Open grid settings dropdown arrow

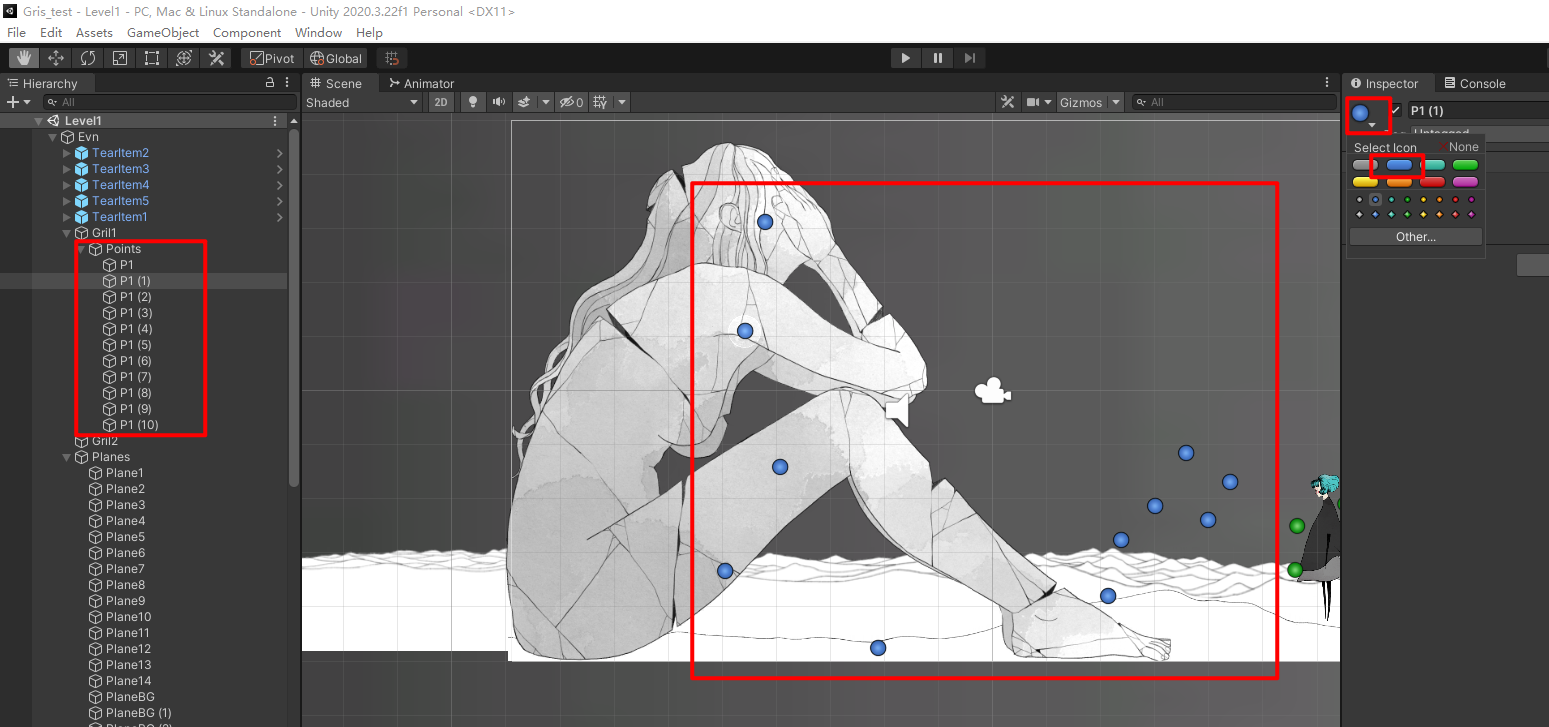(x=622, y=102)
